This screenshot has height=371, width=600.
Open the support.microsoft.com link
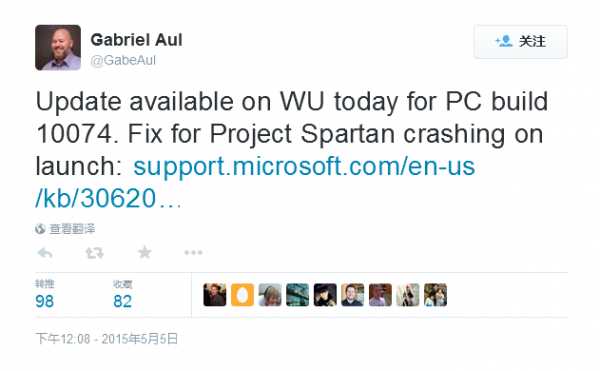(304, 166)
